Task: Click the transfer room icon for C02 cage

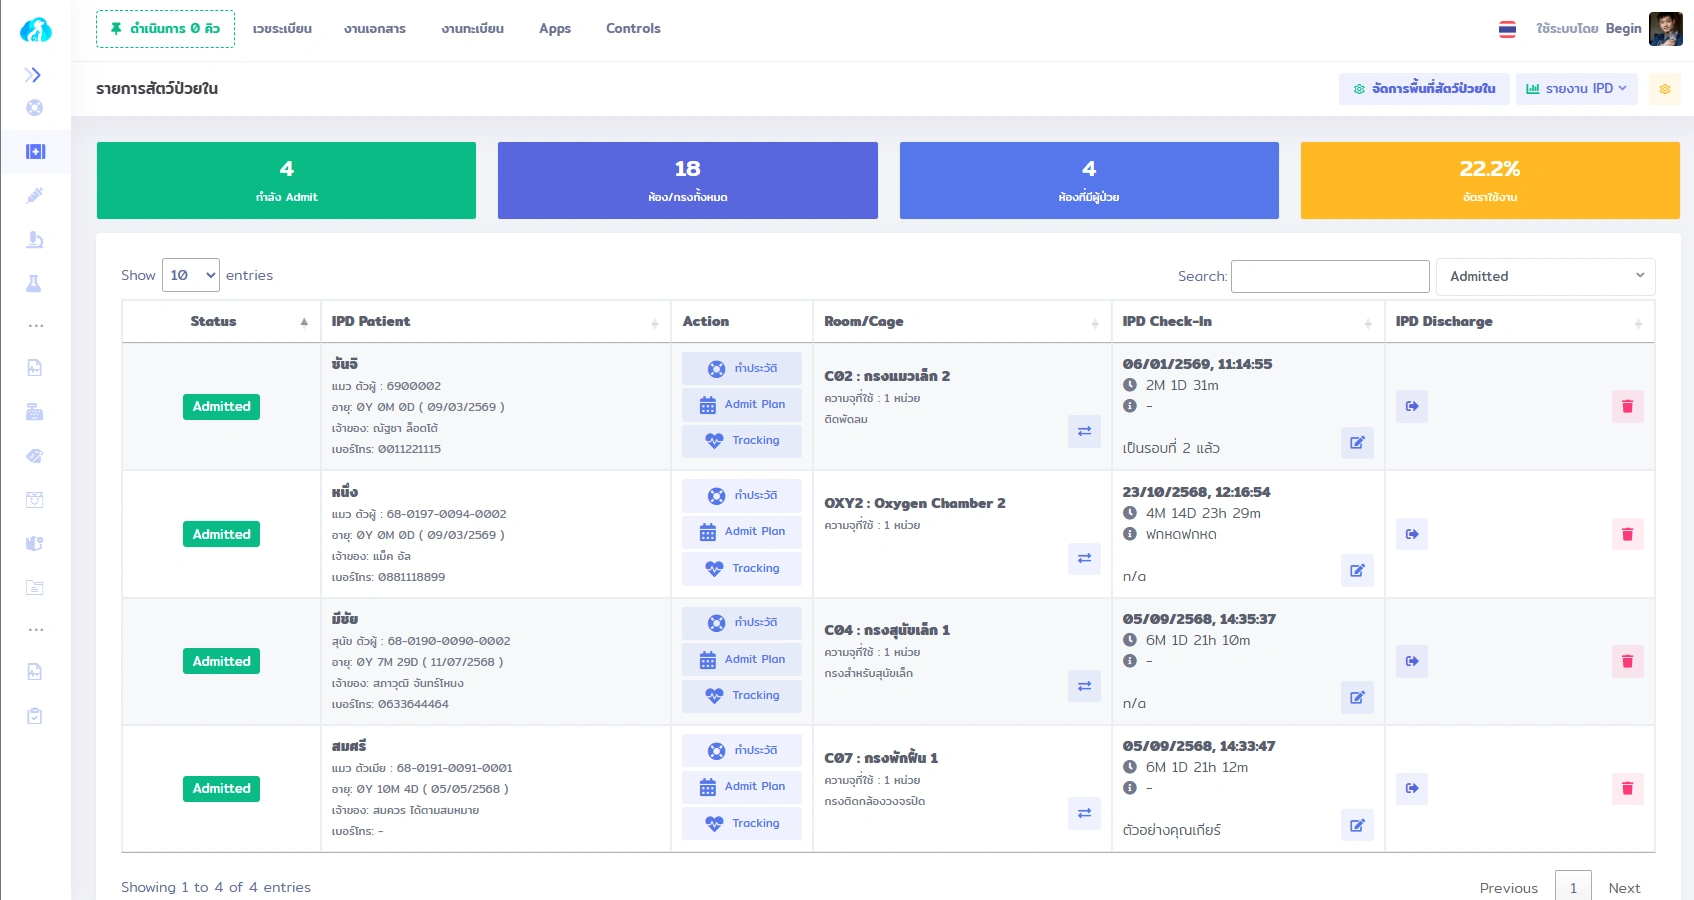Action: click(1084, 431)
